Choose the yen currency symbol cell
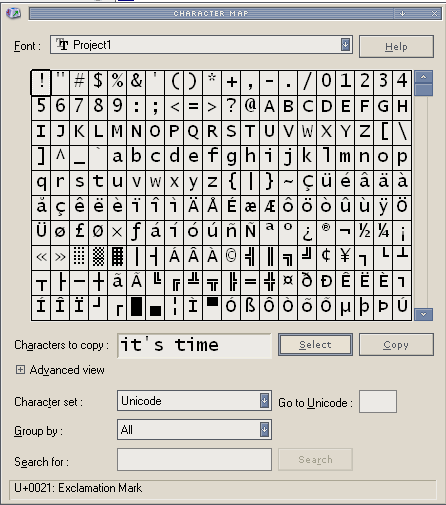Viewport: 446px width, 505px height. tap(345, 257)
